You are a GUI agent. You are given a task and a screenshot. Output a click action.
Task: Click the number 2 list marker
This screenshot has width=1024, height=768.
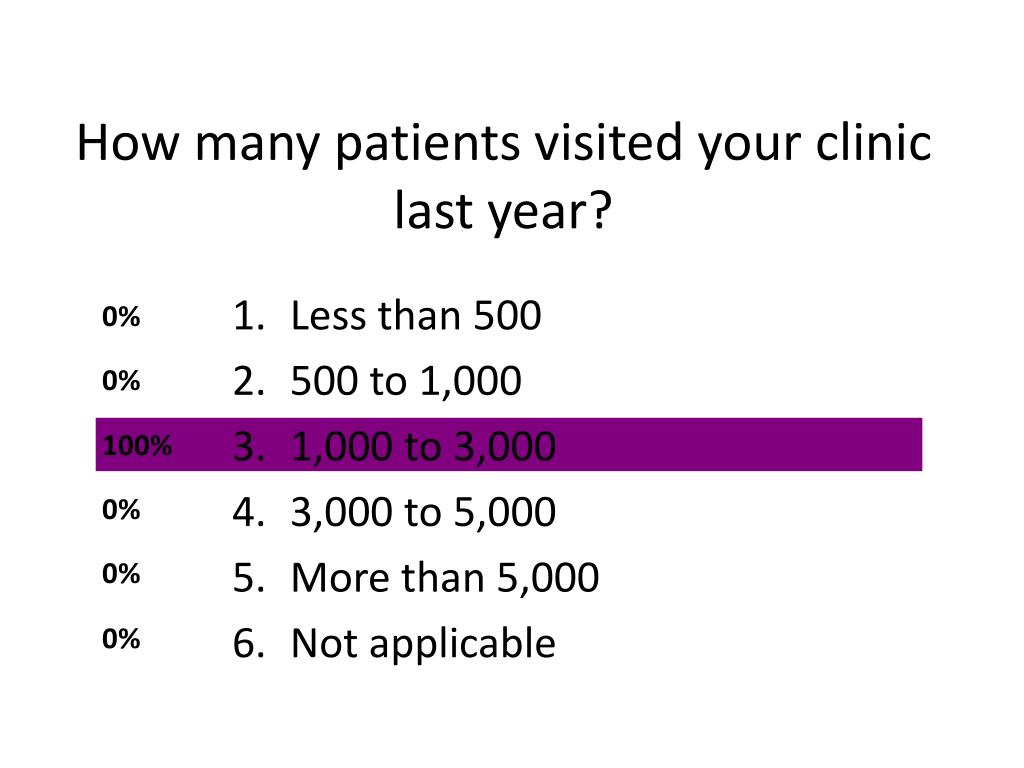249,381
